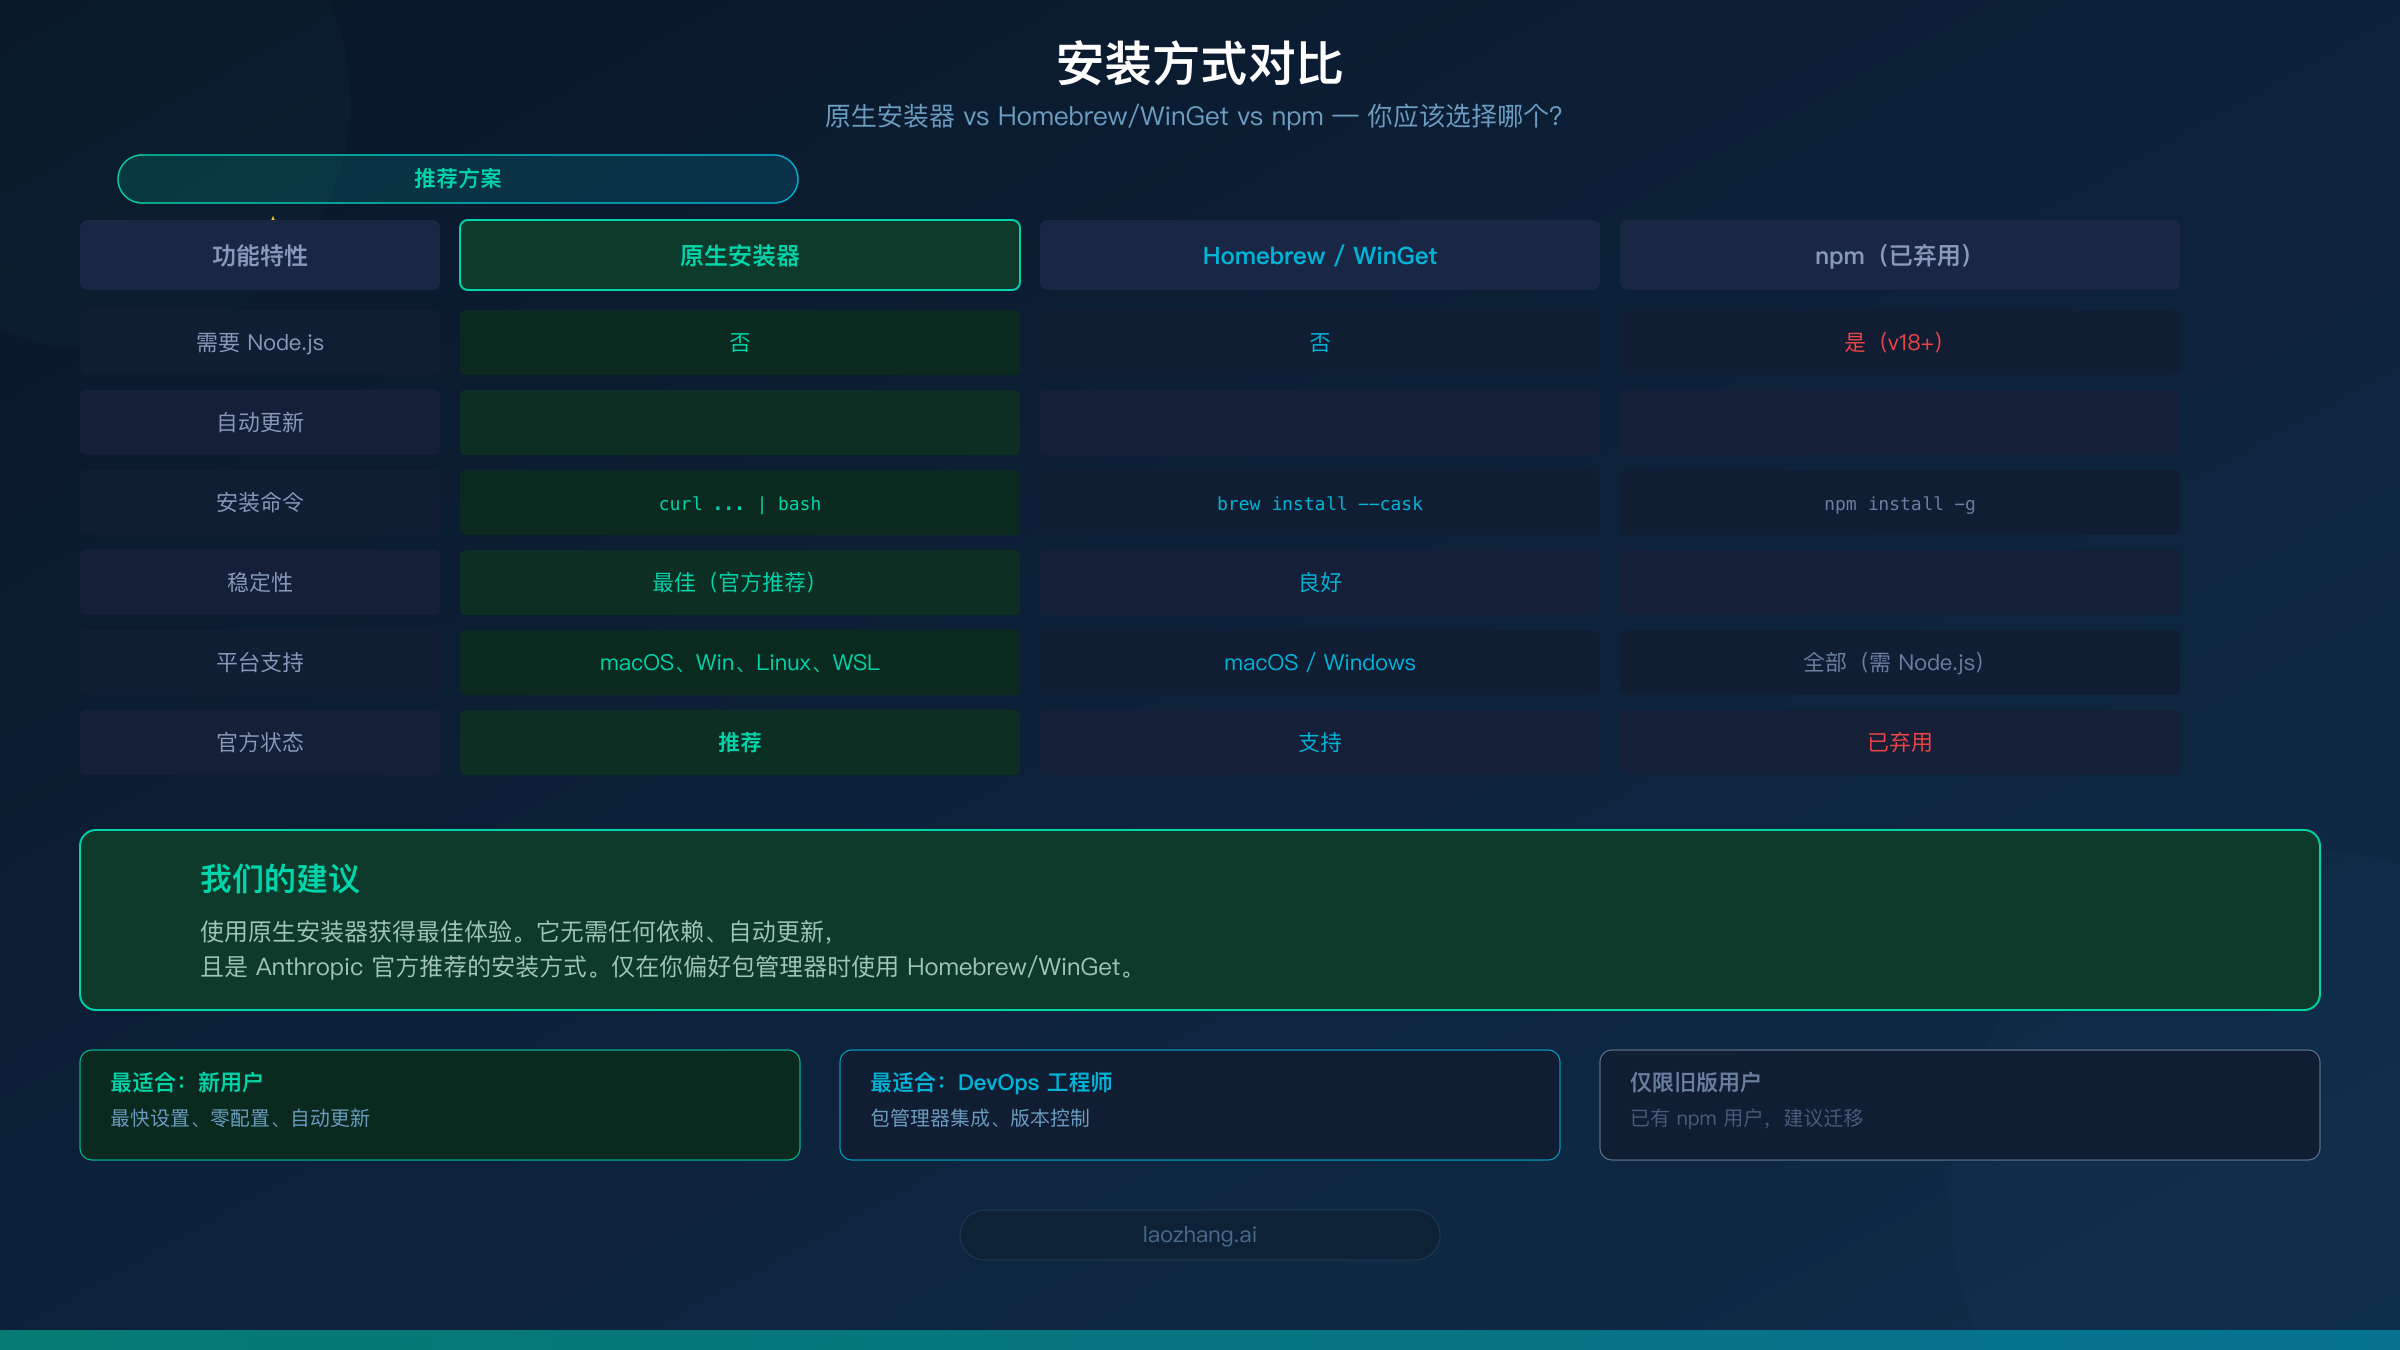Click the 需要 Node.js row label
Viewport: 2400px width, 1350px height.
click(259, 342)
